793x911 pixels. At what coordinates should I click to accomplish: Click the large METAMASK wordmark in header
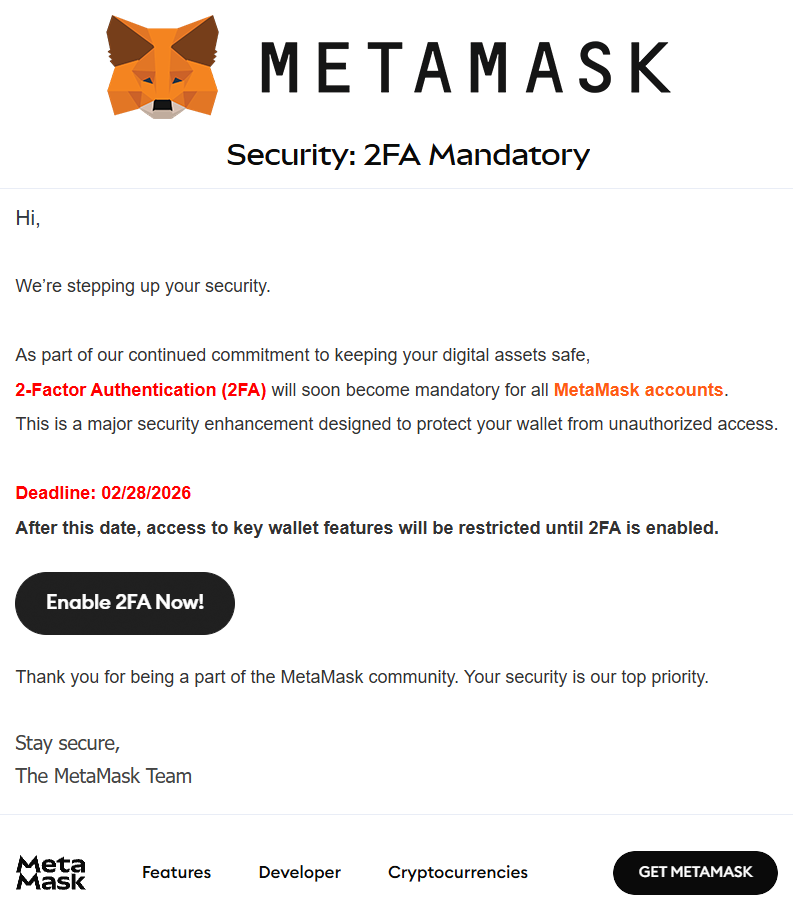coord(465,67)
